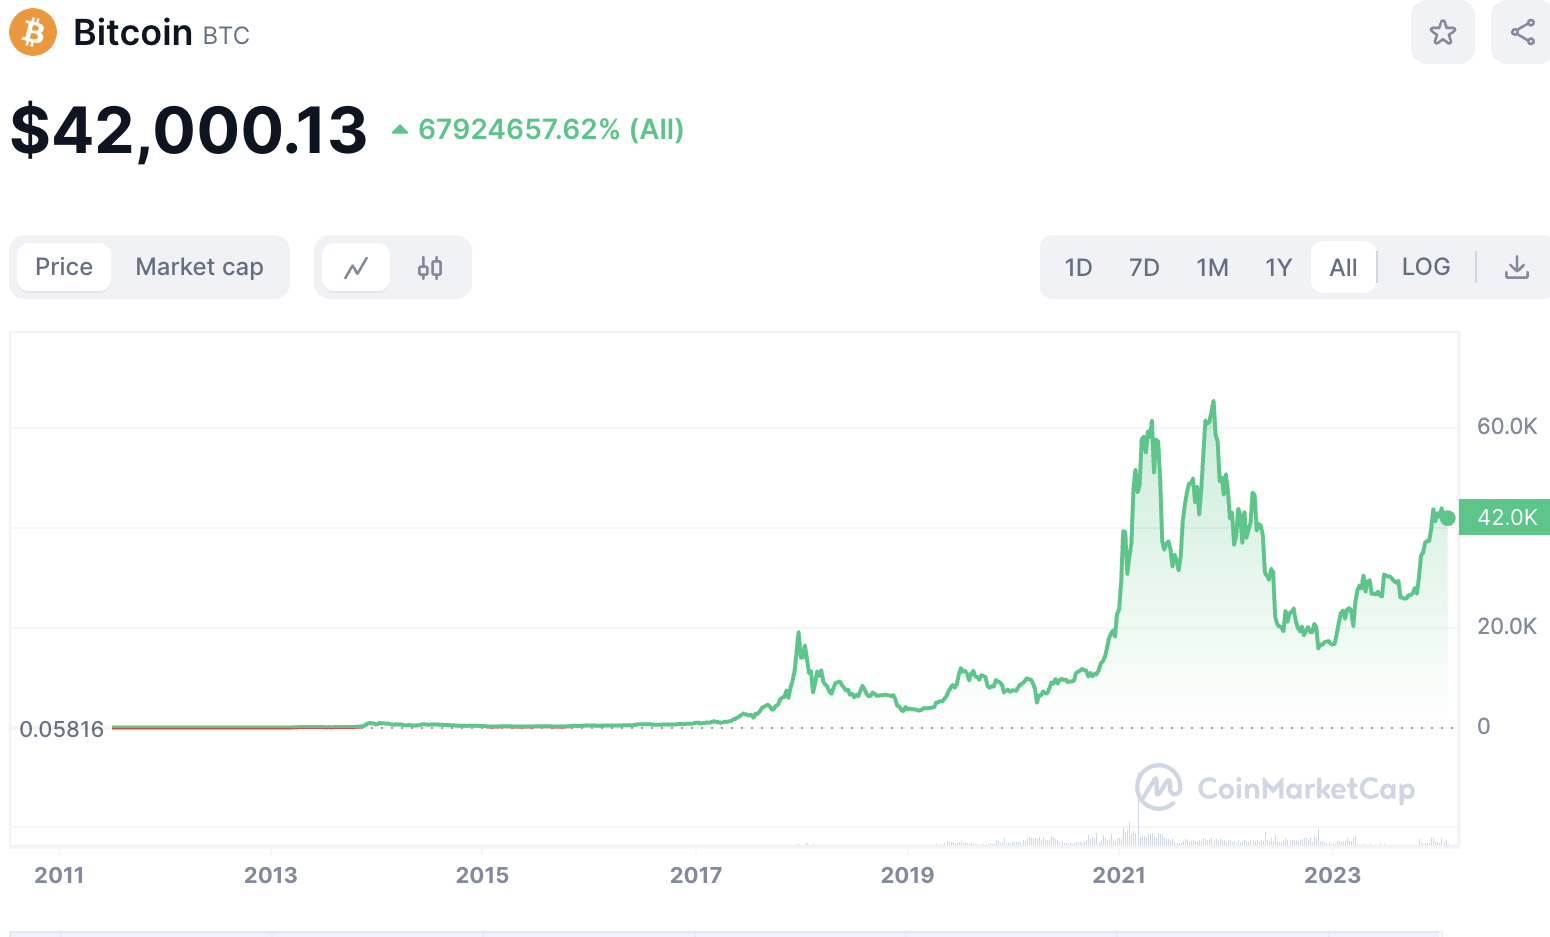Click the 0.05816 starting price label

tap(62, 729)
